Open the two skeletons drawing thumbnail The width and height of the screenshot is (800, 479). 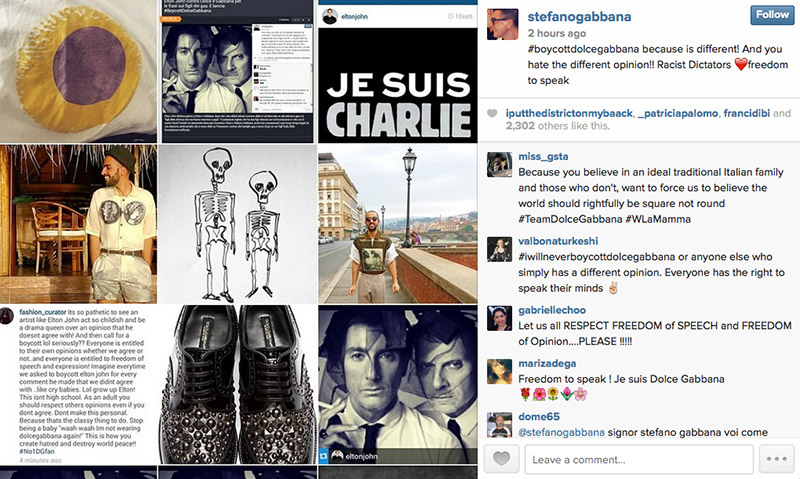(x=237, y=224)
